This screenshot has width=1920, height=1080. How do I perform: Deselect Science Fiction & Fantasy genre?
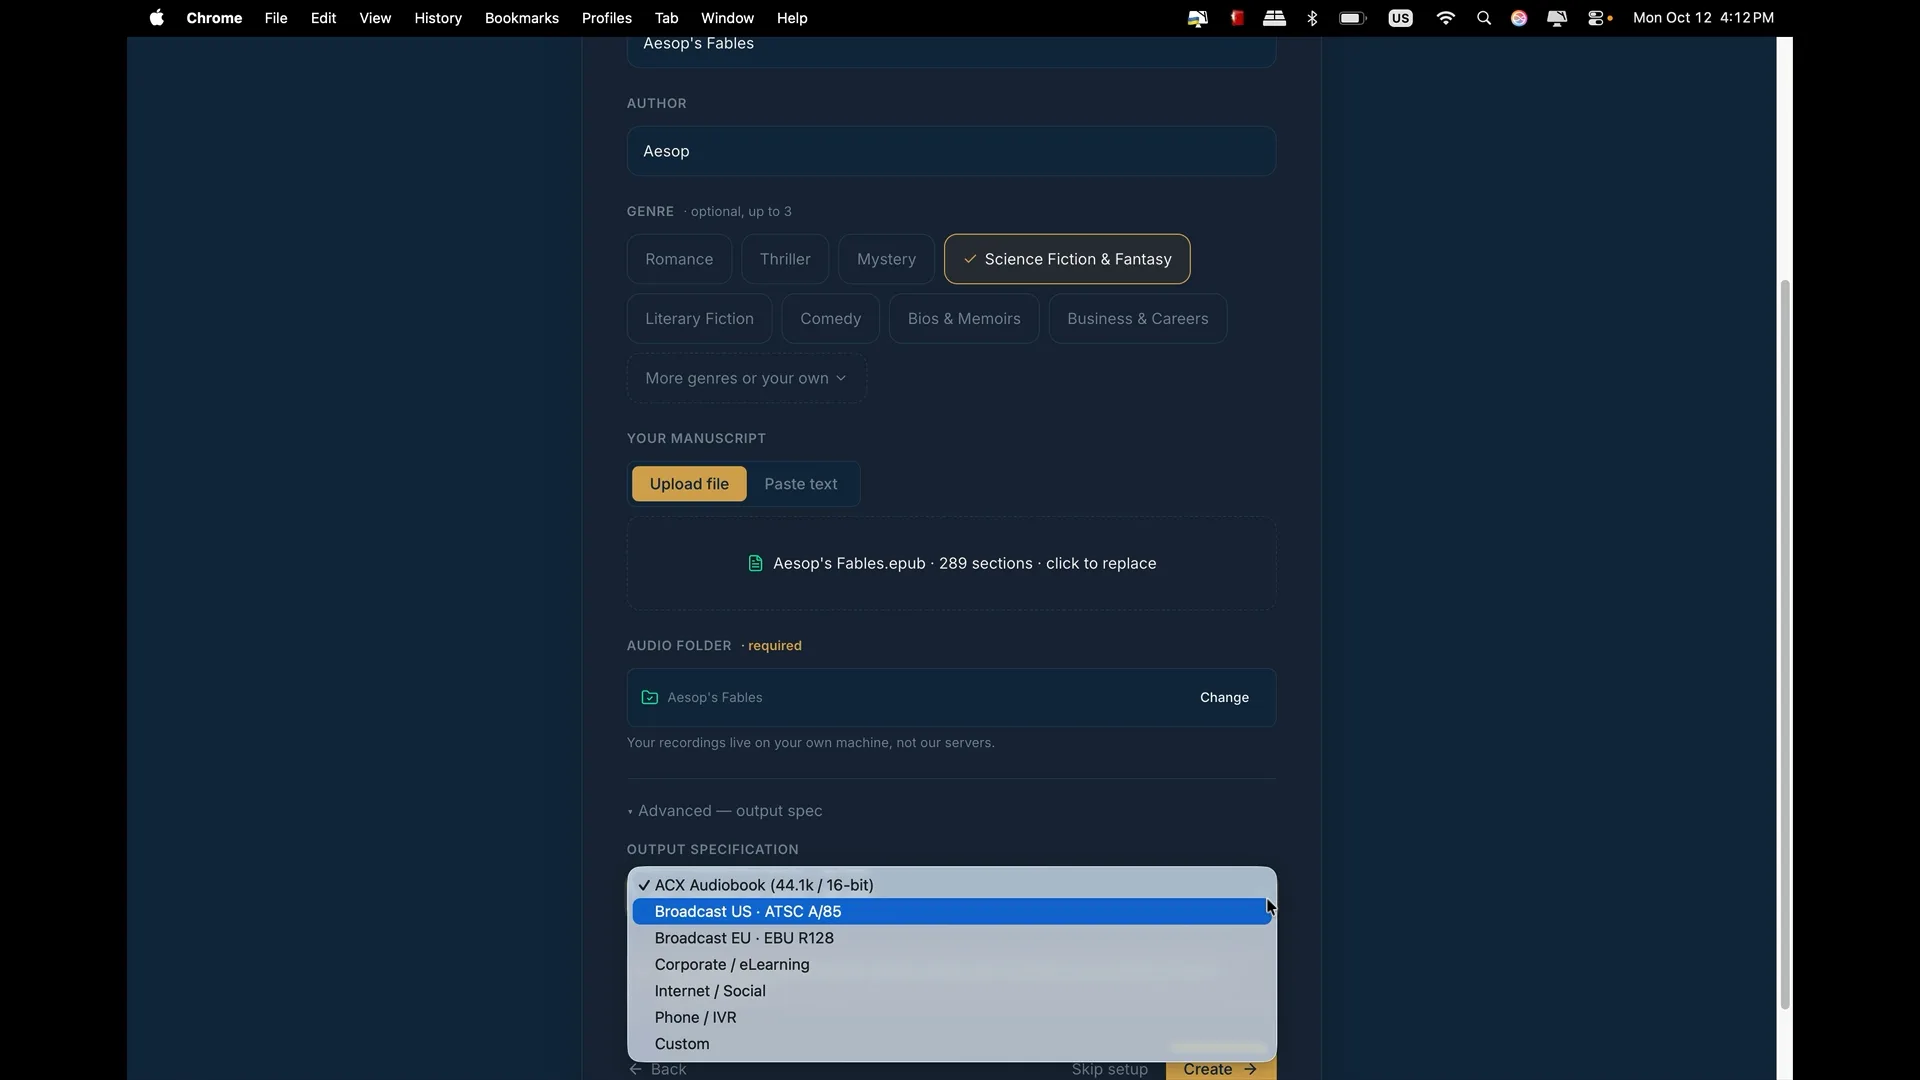1067,259
